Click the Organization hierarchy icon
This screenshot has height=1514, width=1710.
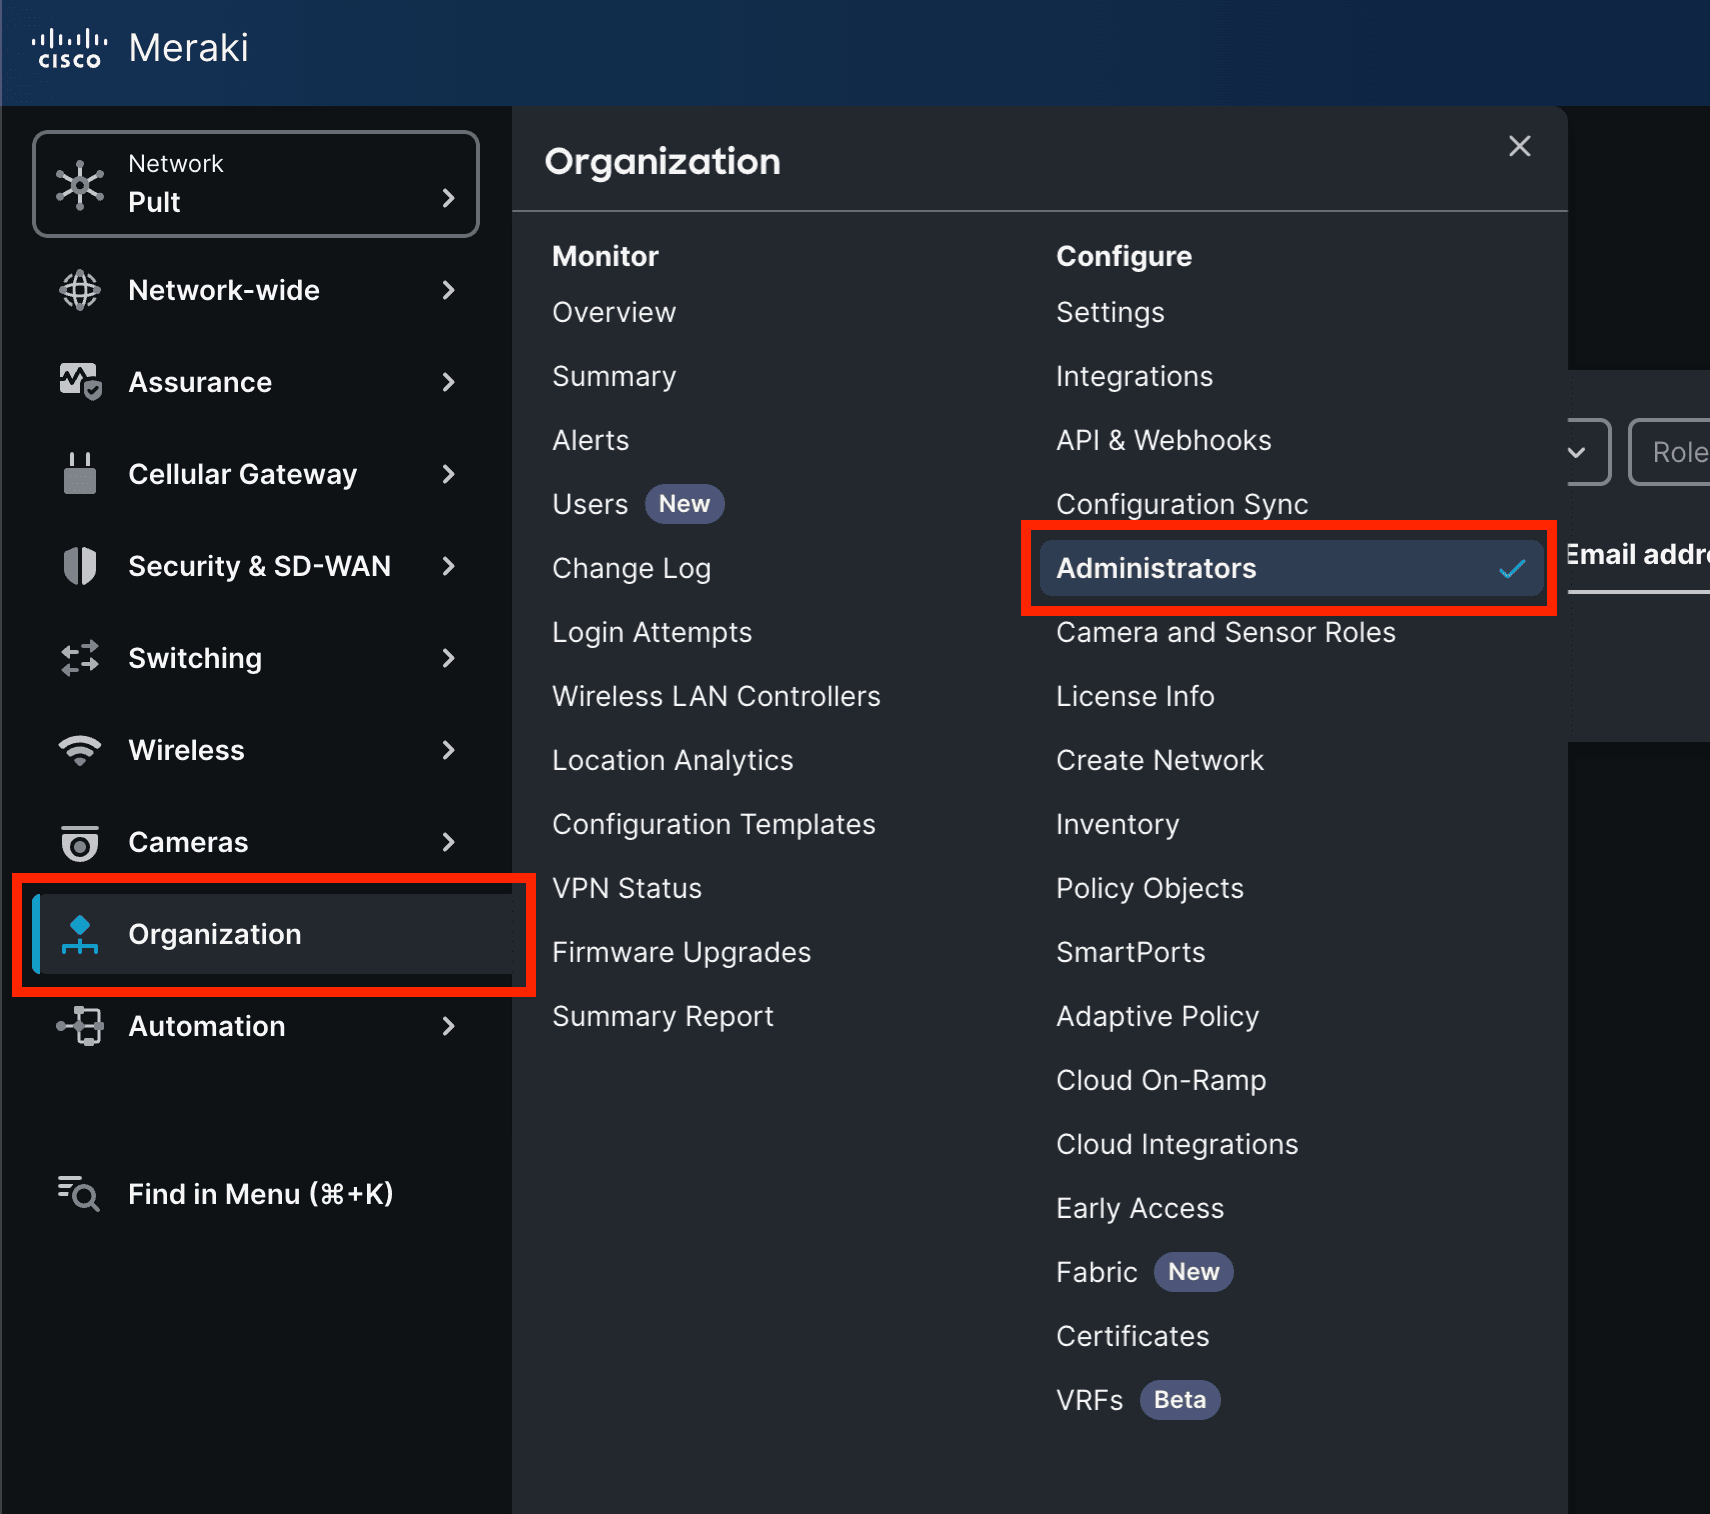[80, 934]
